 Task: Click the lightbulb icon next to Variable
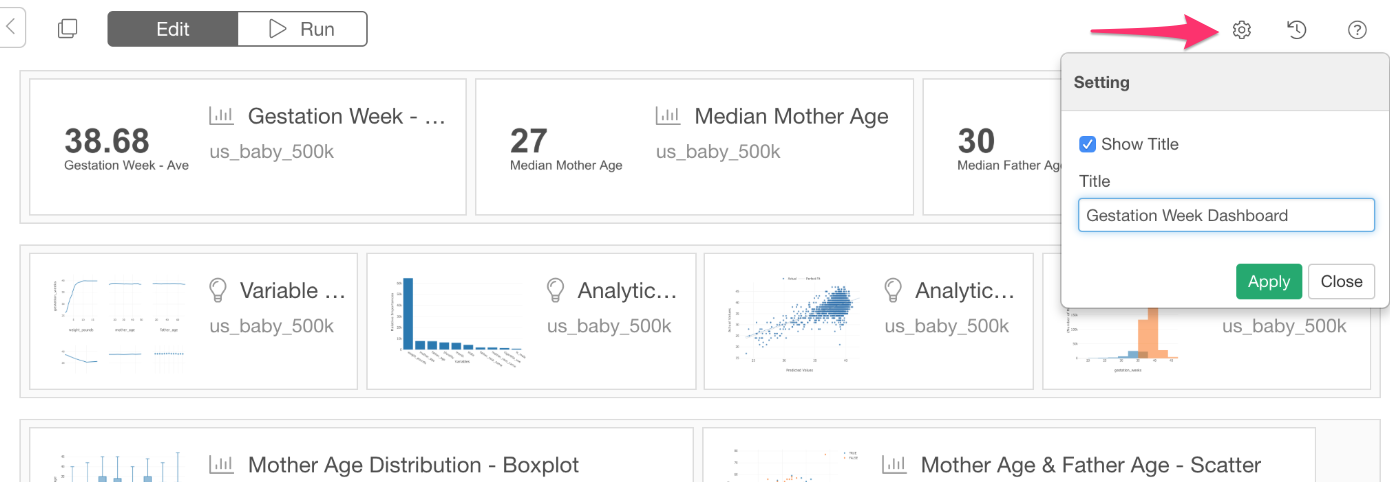217,290
